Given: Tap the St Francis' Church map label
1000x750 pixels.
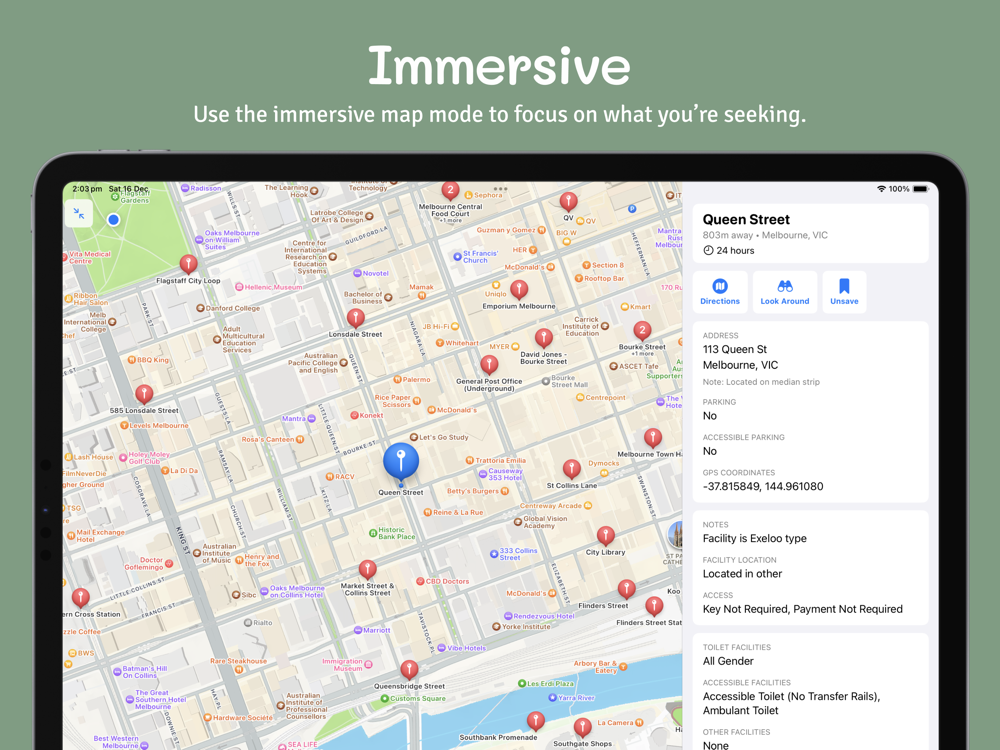Looking at the screenshot, I should (476, 257).
